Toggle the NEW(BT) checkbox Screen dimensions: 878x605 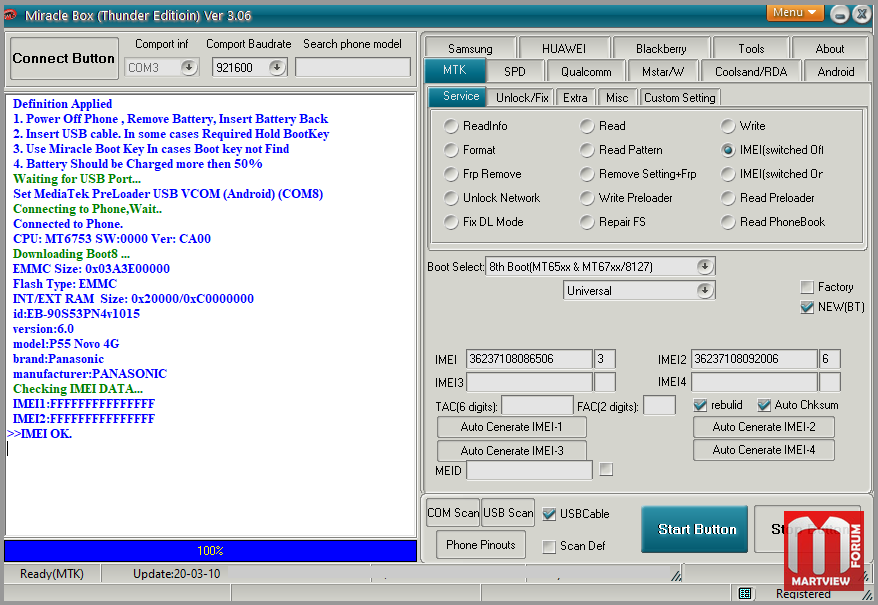coord(807,307)
